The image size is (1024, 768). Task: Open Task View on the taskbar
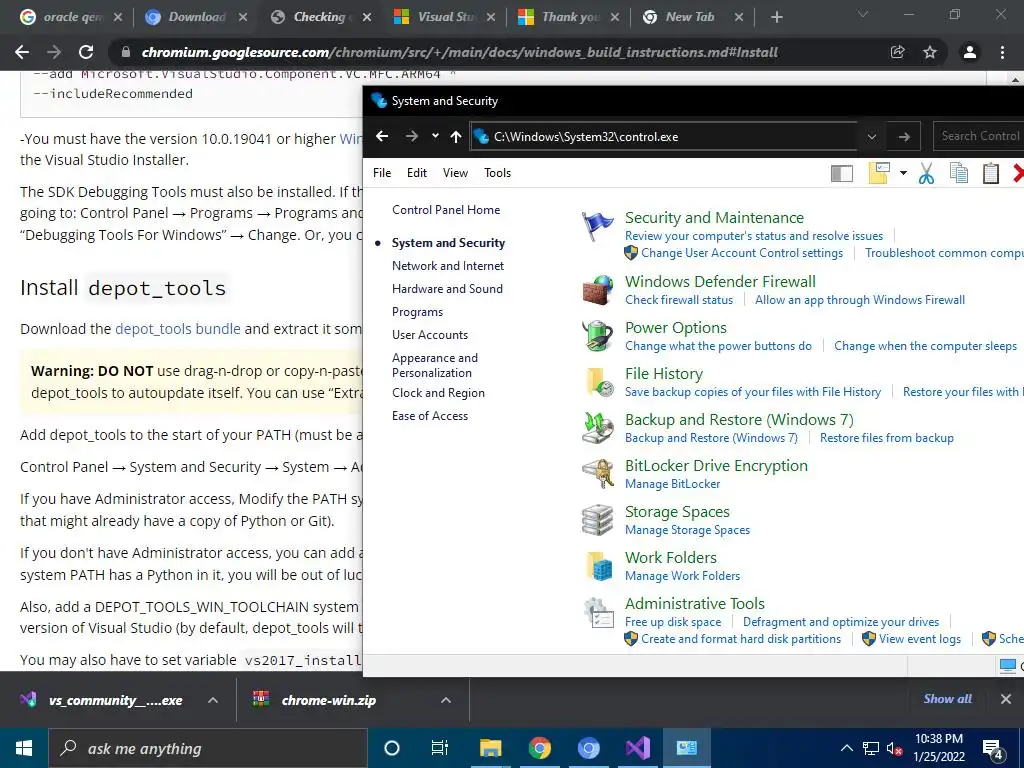click(x=440, y=748)
